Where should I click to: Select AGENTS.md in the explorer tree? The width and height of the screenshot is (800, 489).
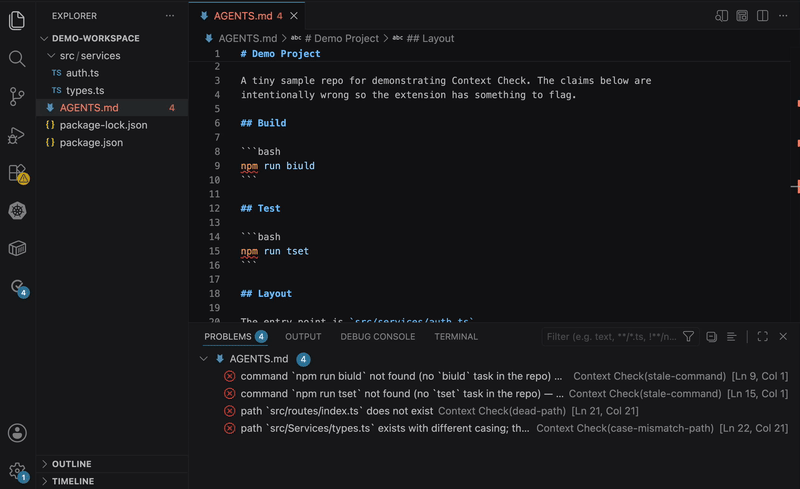click(112, 108)
